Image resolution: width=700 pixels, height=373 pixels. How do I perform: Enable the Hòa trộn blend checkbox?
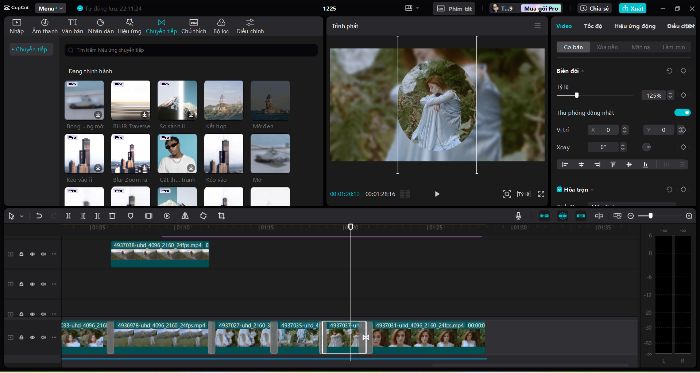559,190
